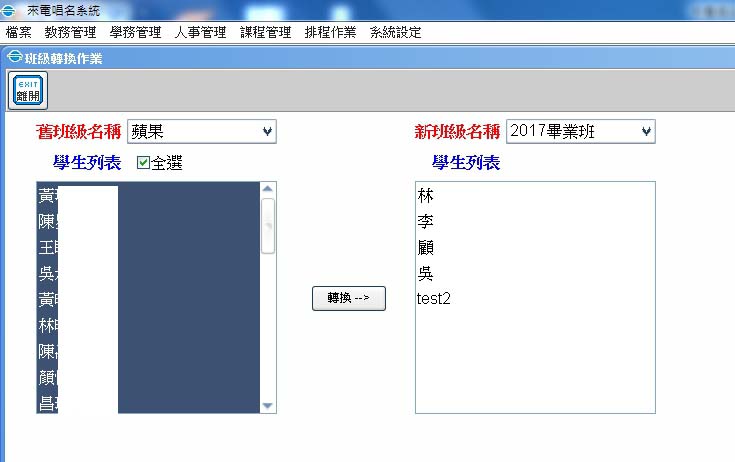The image size is (735, 462).
Task: Open the 教務管理 menu
Action: pyautogui.click(x=70, y=32)
